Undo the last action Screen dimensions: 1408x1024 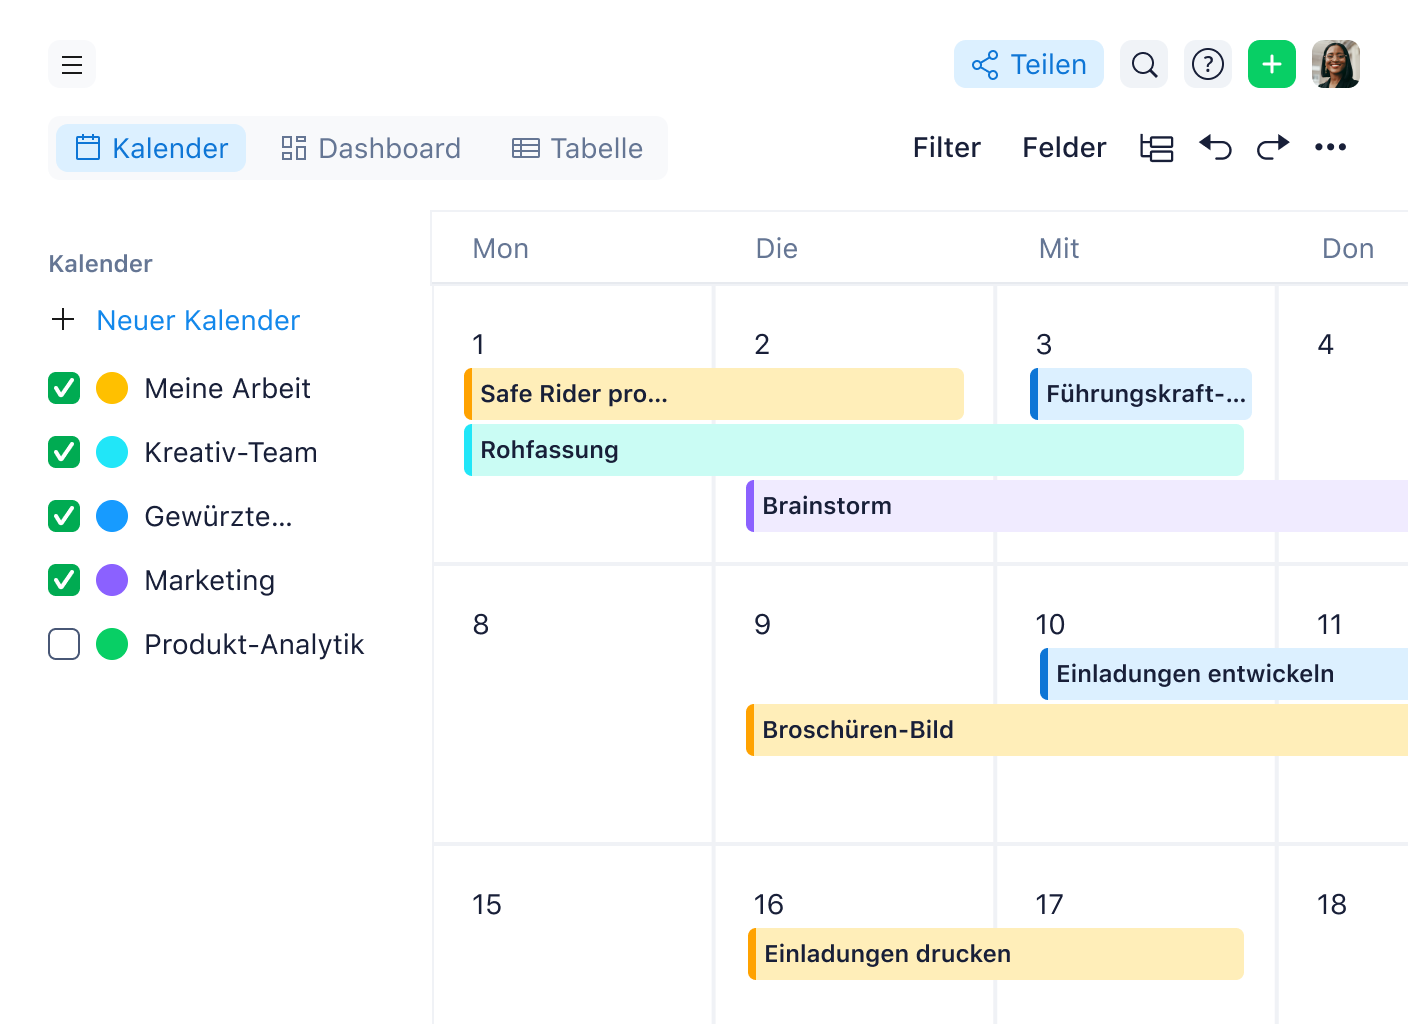tap(1215, 148)
